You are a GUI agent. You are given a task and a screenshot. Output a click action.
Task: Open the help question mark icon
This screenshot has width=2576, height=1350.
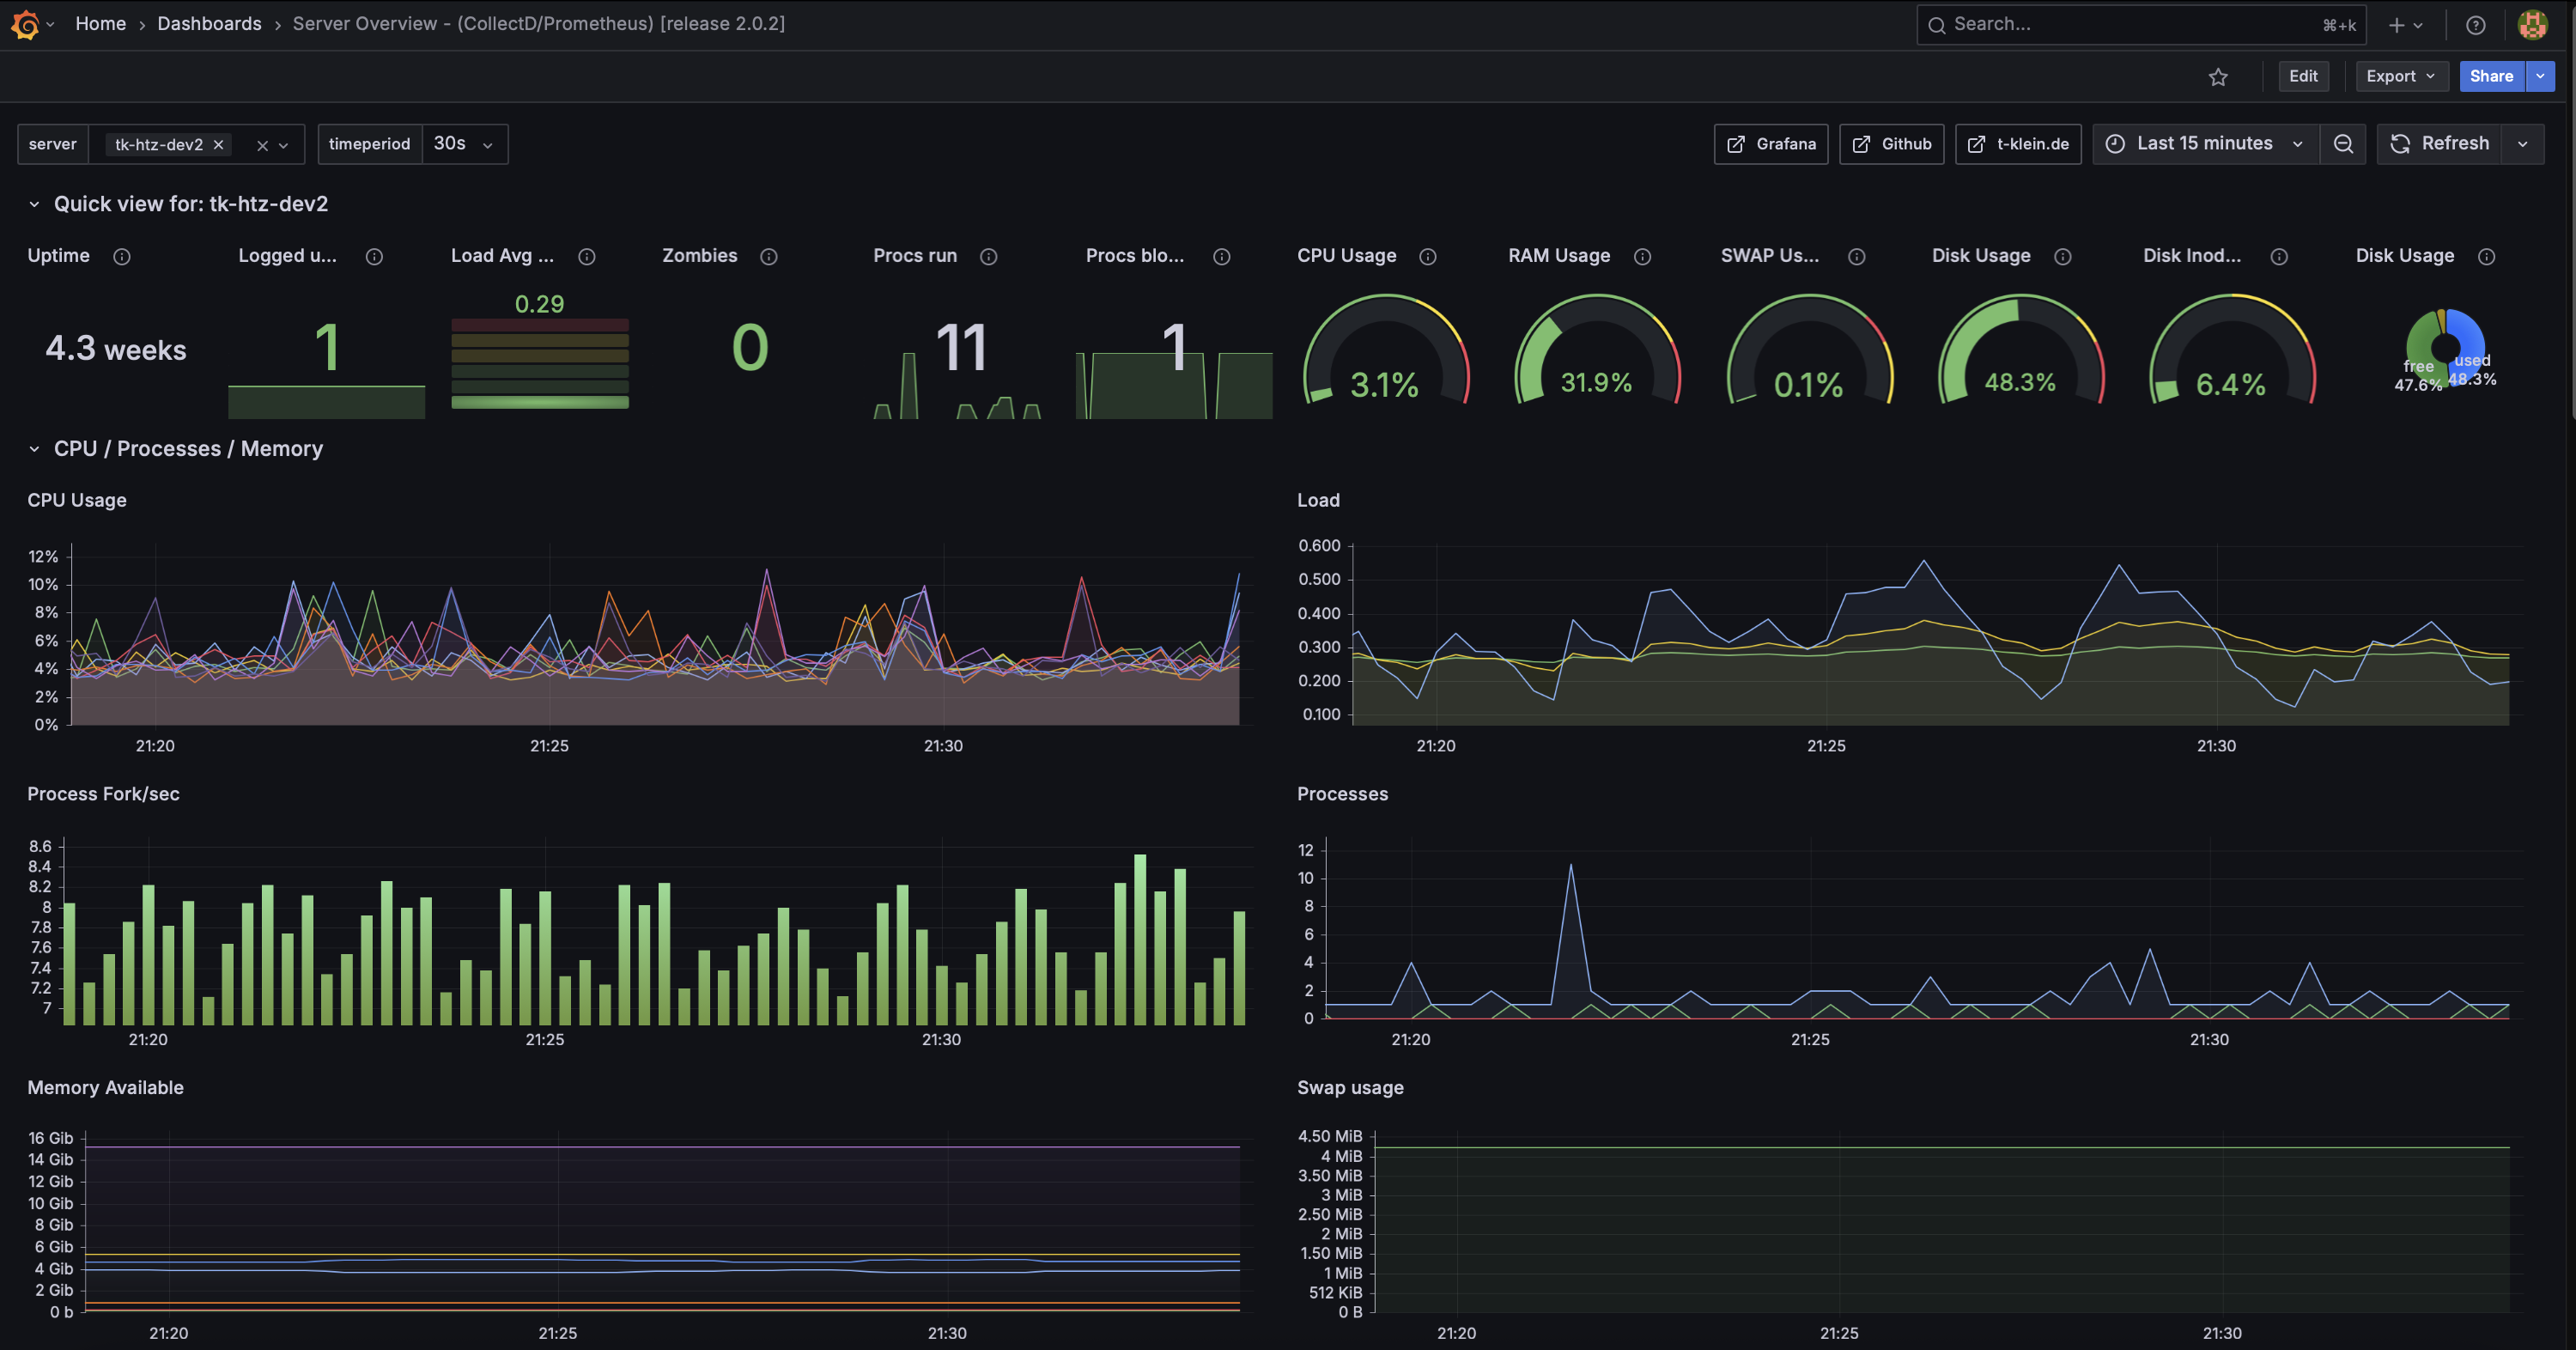[x=2475, y=25]
